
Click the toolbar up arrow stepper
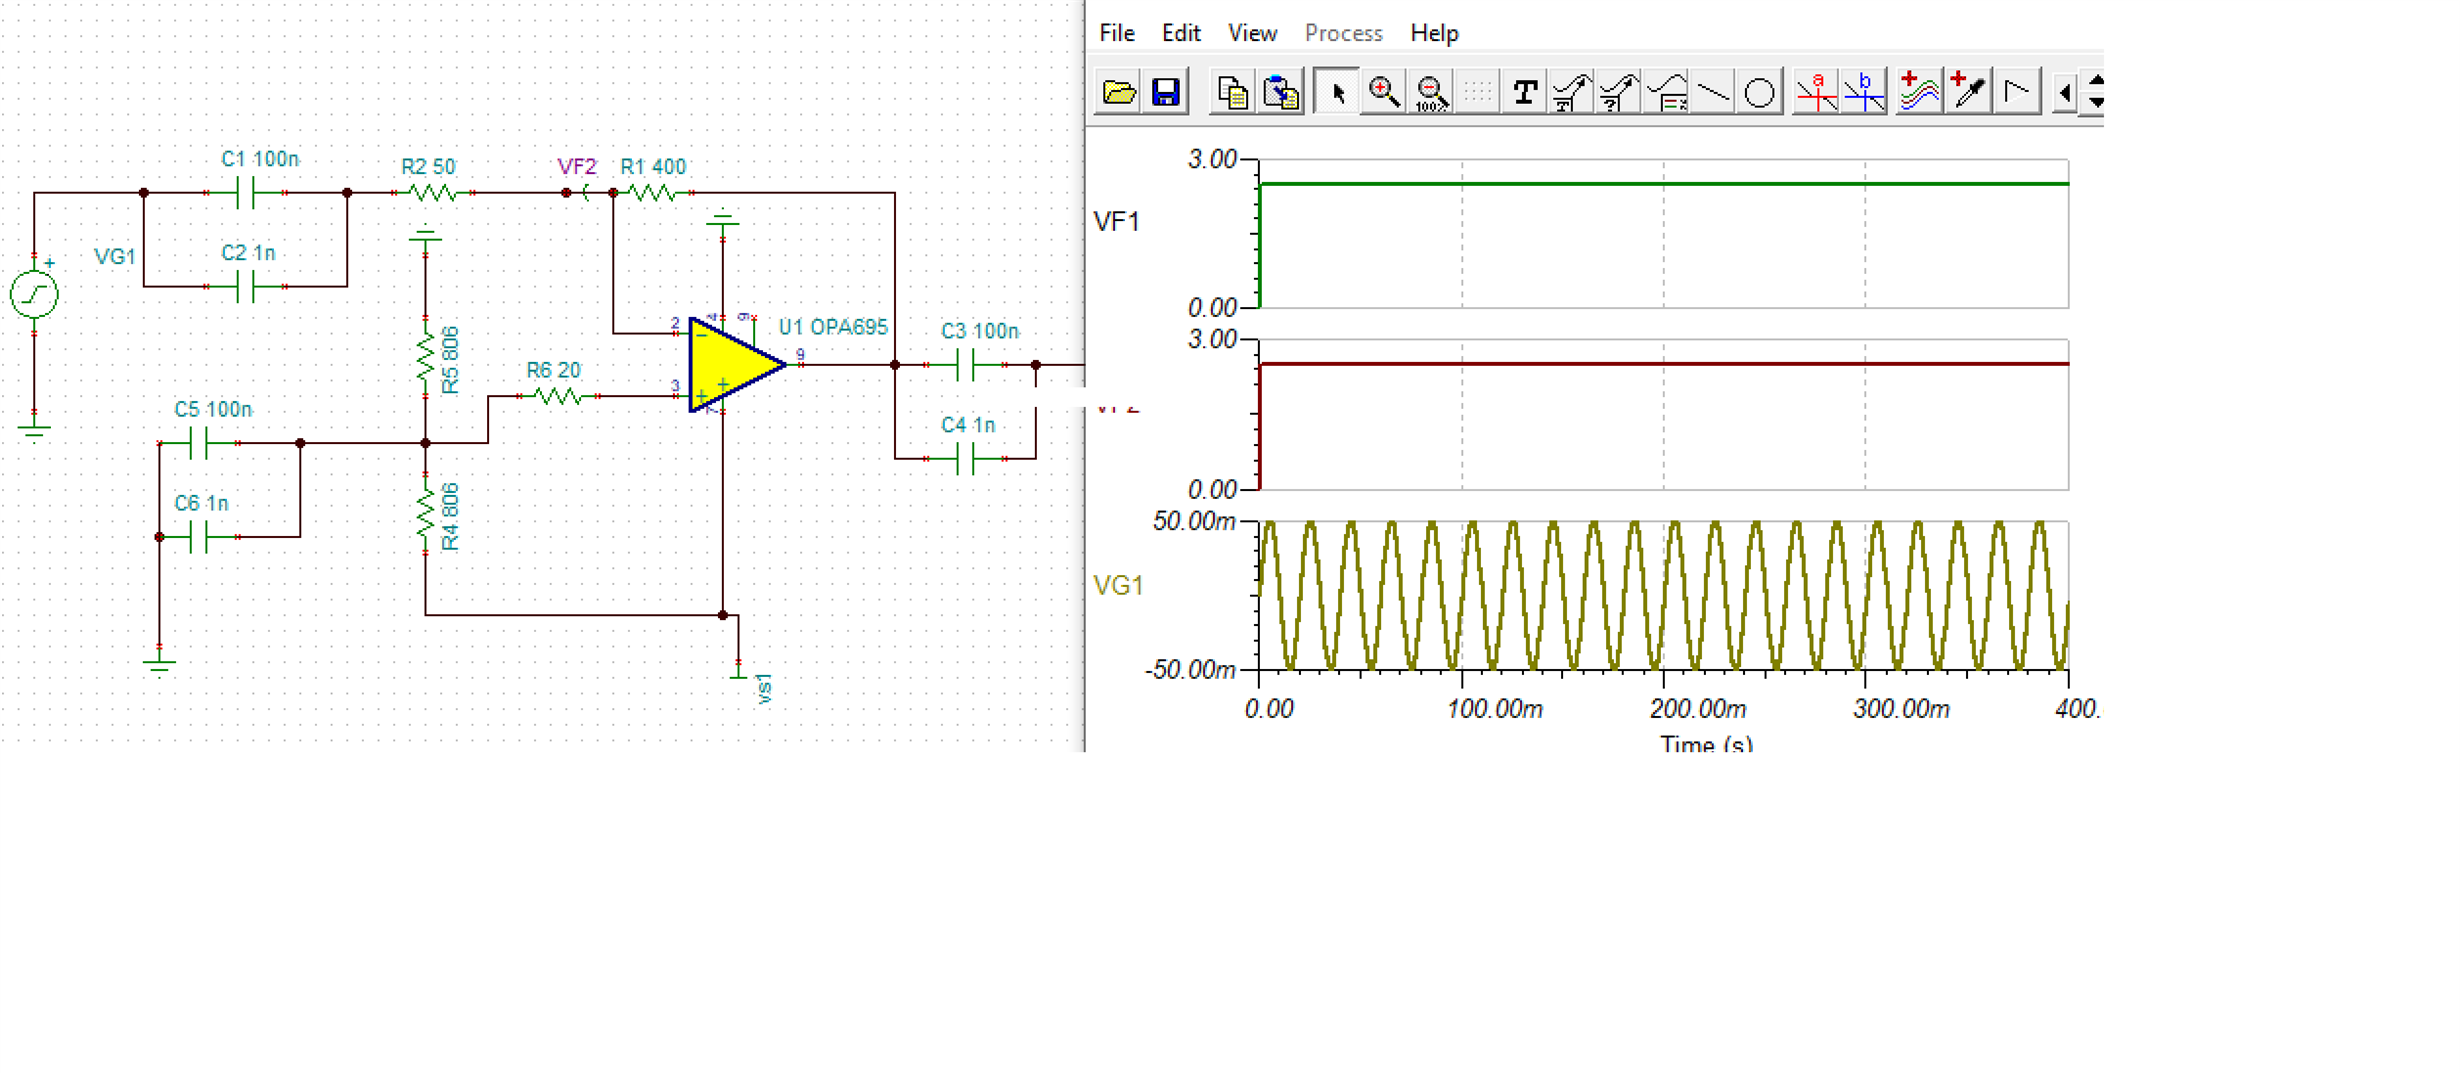(x=2096, y=81)
